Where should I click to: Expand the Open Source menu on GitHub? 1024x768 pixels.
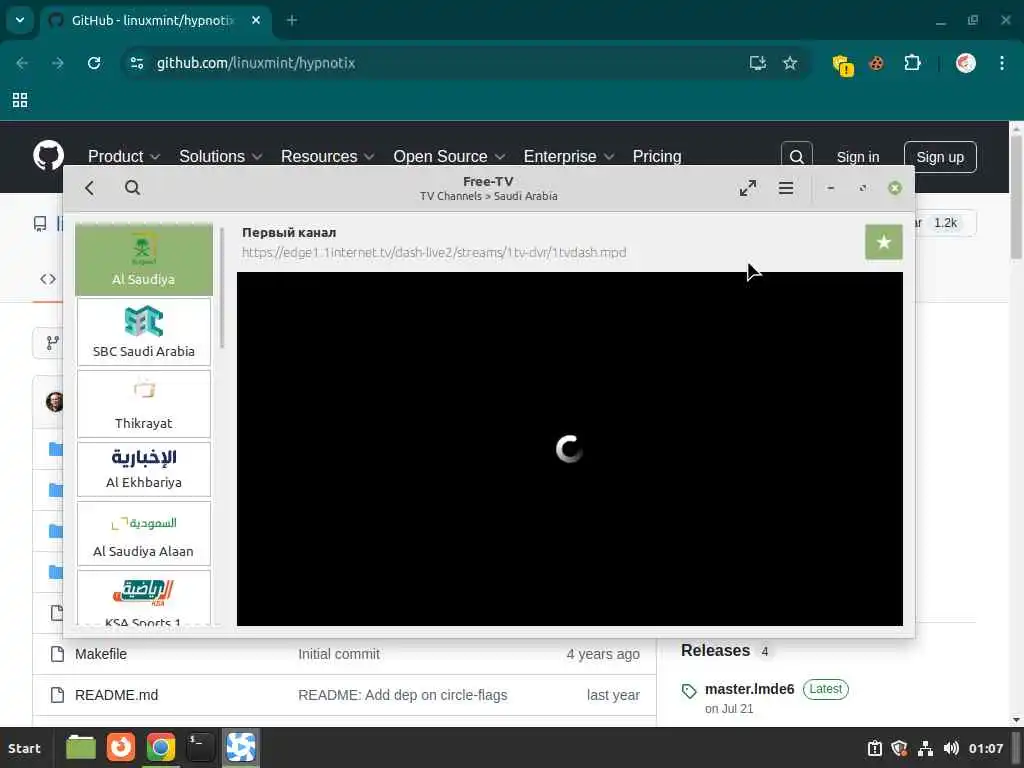tap(449, 157)
